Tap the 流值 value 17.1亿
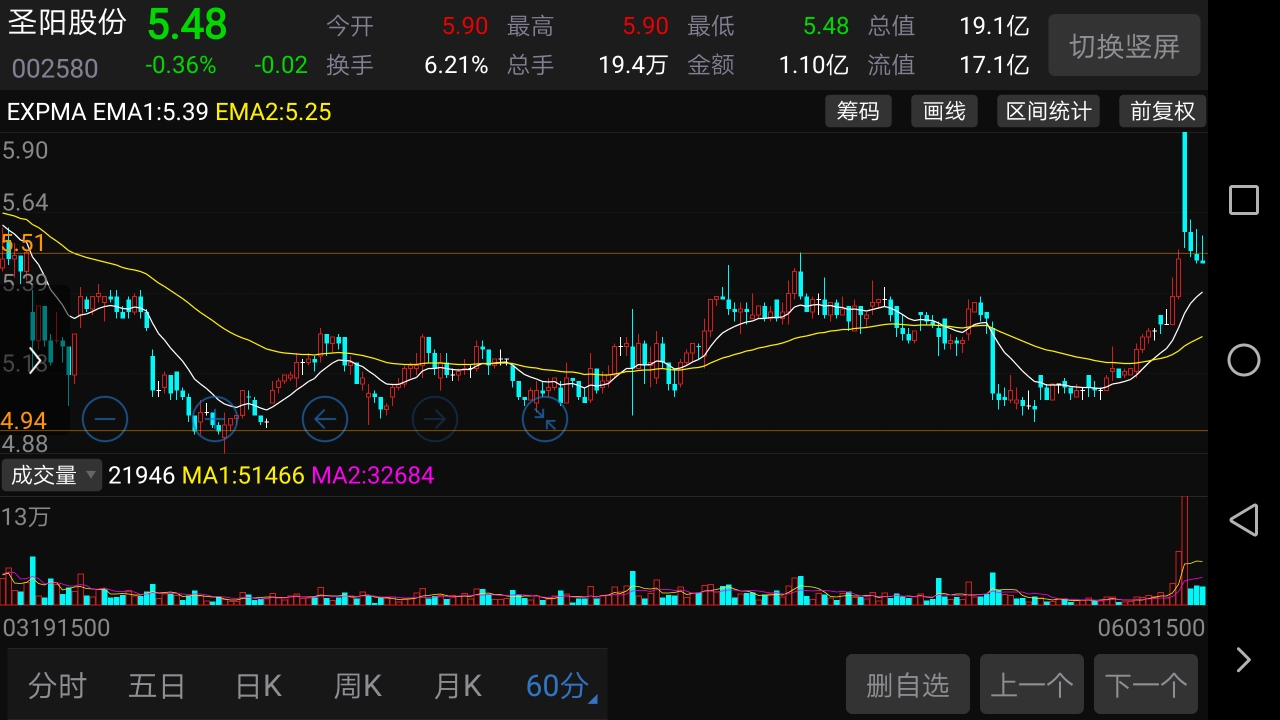This screenshot has height=720, width=1280. [994, 66]
